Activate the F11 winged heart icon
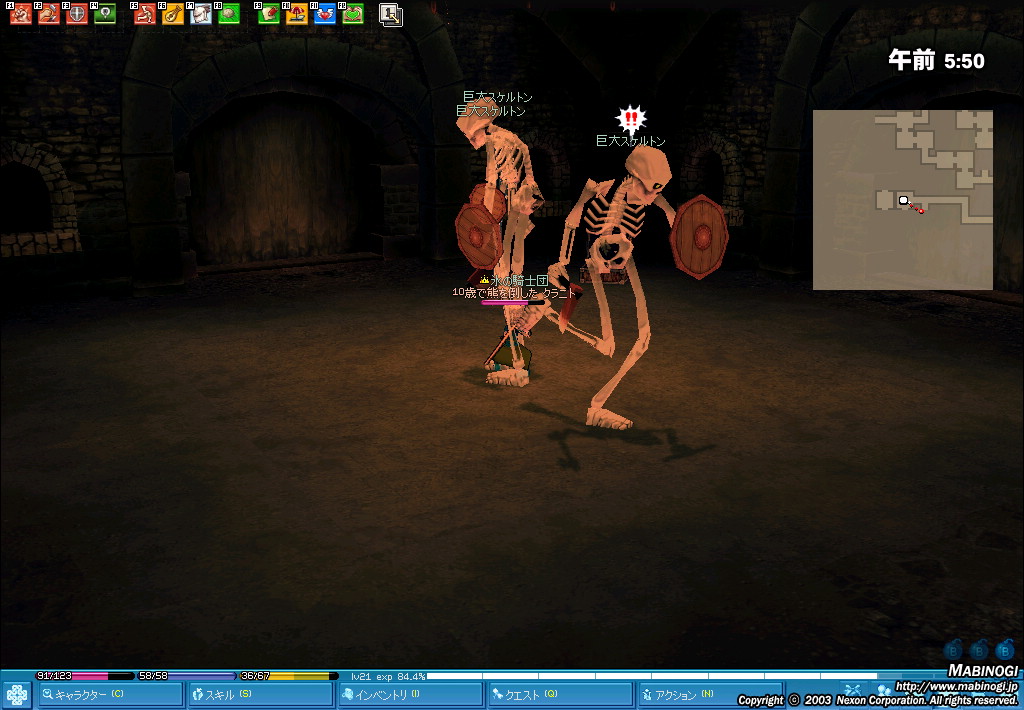Viewport: 1024px width, 710px height. 325,14
